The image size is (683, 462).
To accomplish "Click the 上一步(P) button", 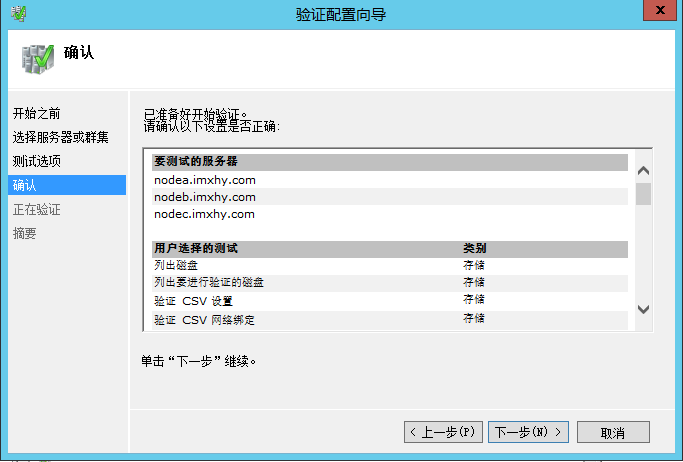I will (443, 432).
